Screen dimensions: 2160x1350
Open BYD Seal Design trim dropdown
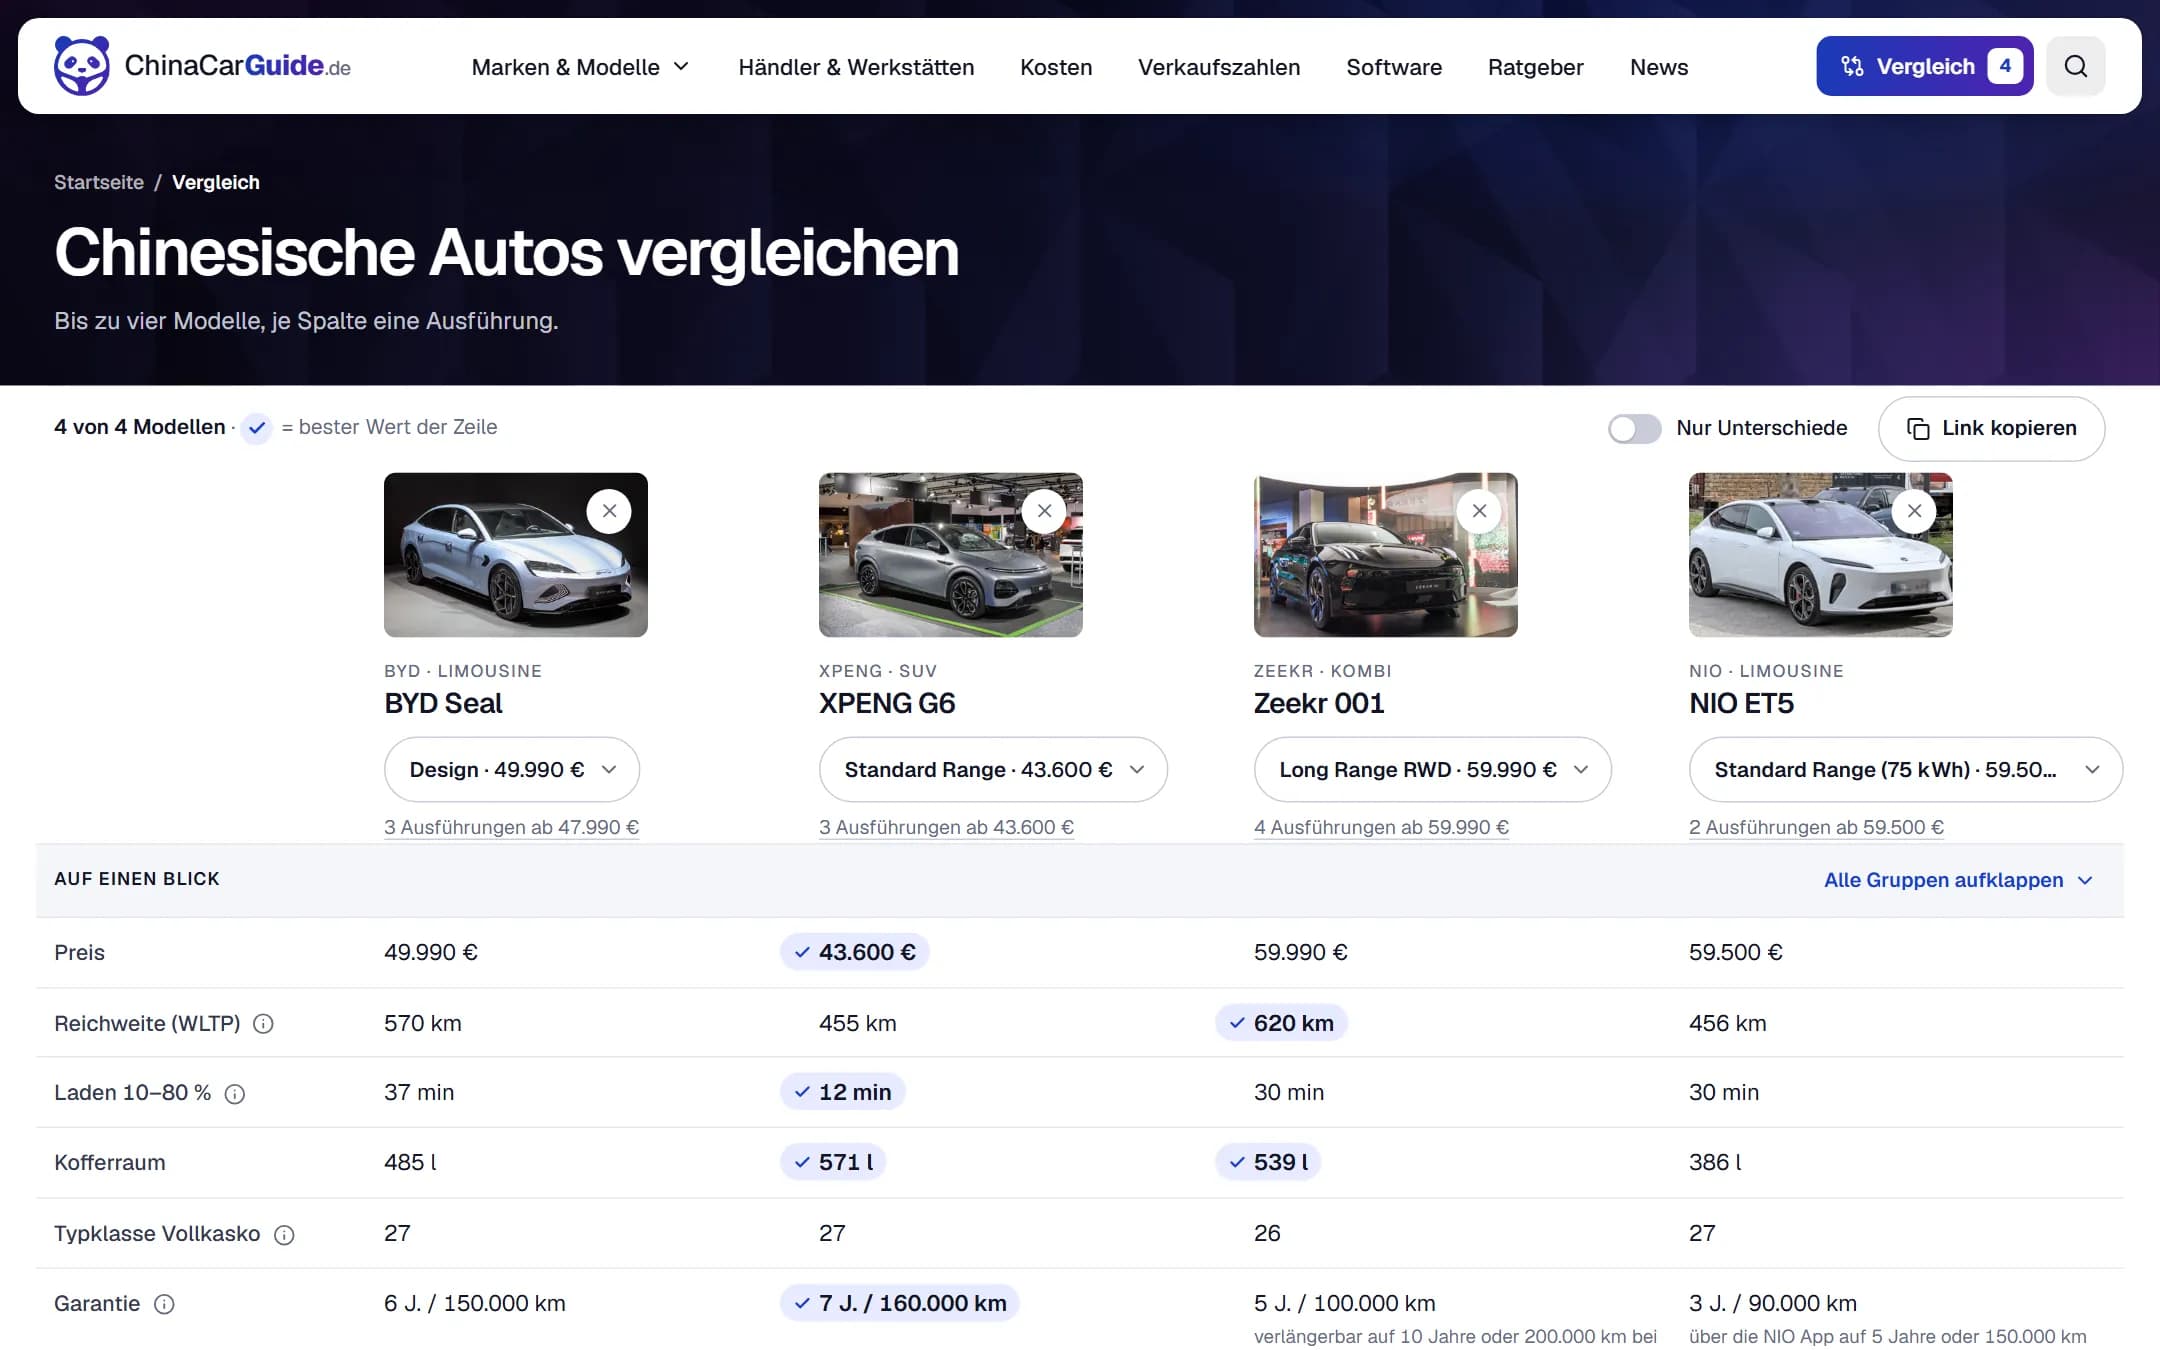click(512, 769)
